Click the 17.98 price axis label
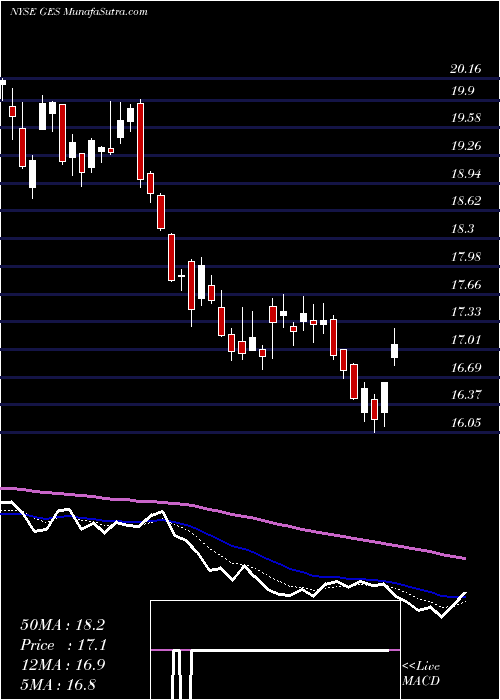Image resolution: width=500 pixels, height=700 pixels. [466, 257]
